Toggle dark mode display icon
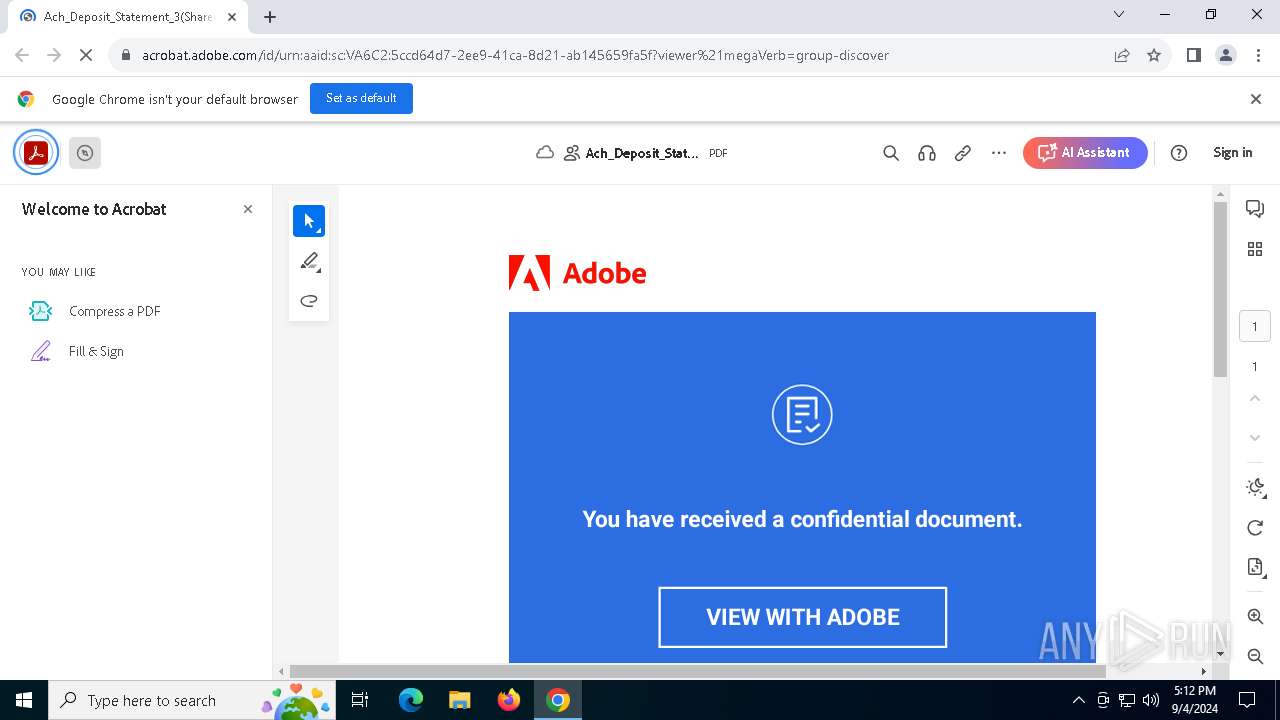The height and width of the screenshot is (720, 1280). 1255,488
